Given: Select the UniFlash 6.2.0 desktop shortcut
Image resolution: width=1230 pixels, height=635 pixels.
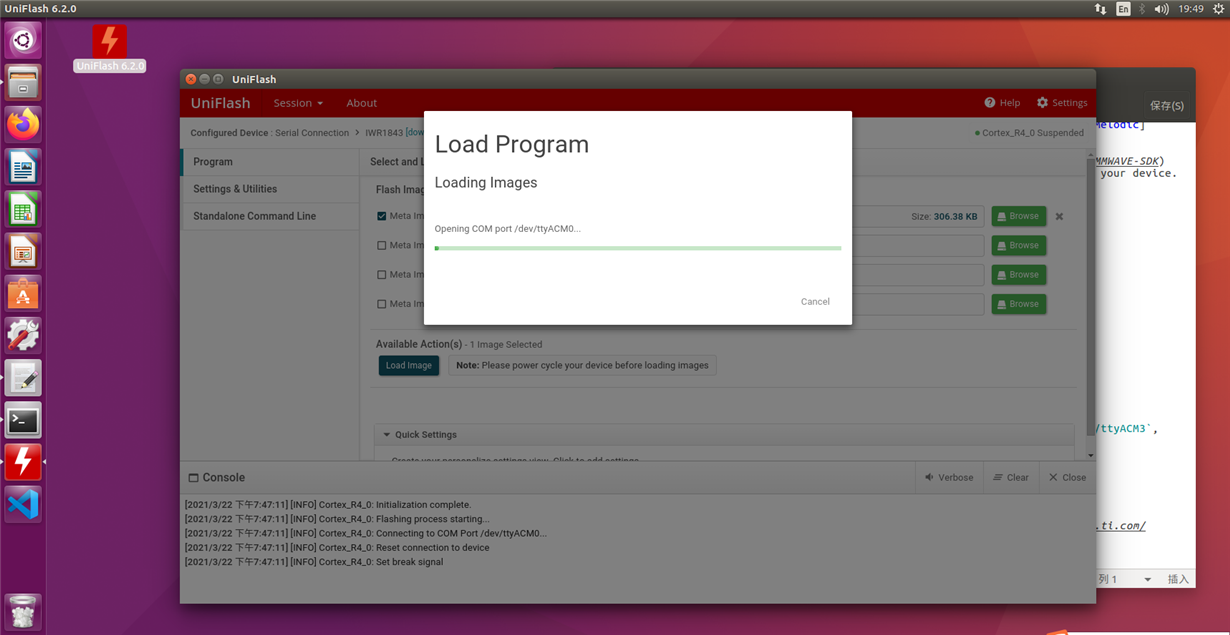Looking at the screenshot, I should tap(110, 49).
